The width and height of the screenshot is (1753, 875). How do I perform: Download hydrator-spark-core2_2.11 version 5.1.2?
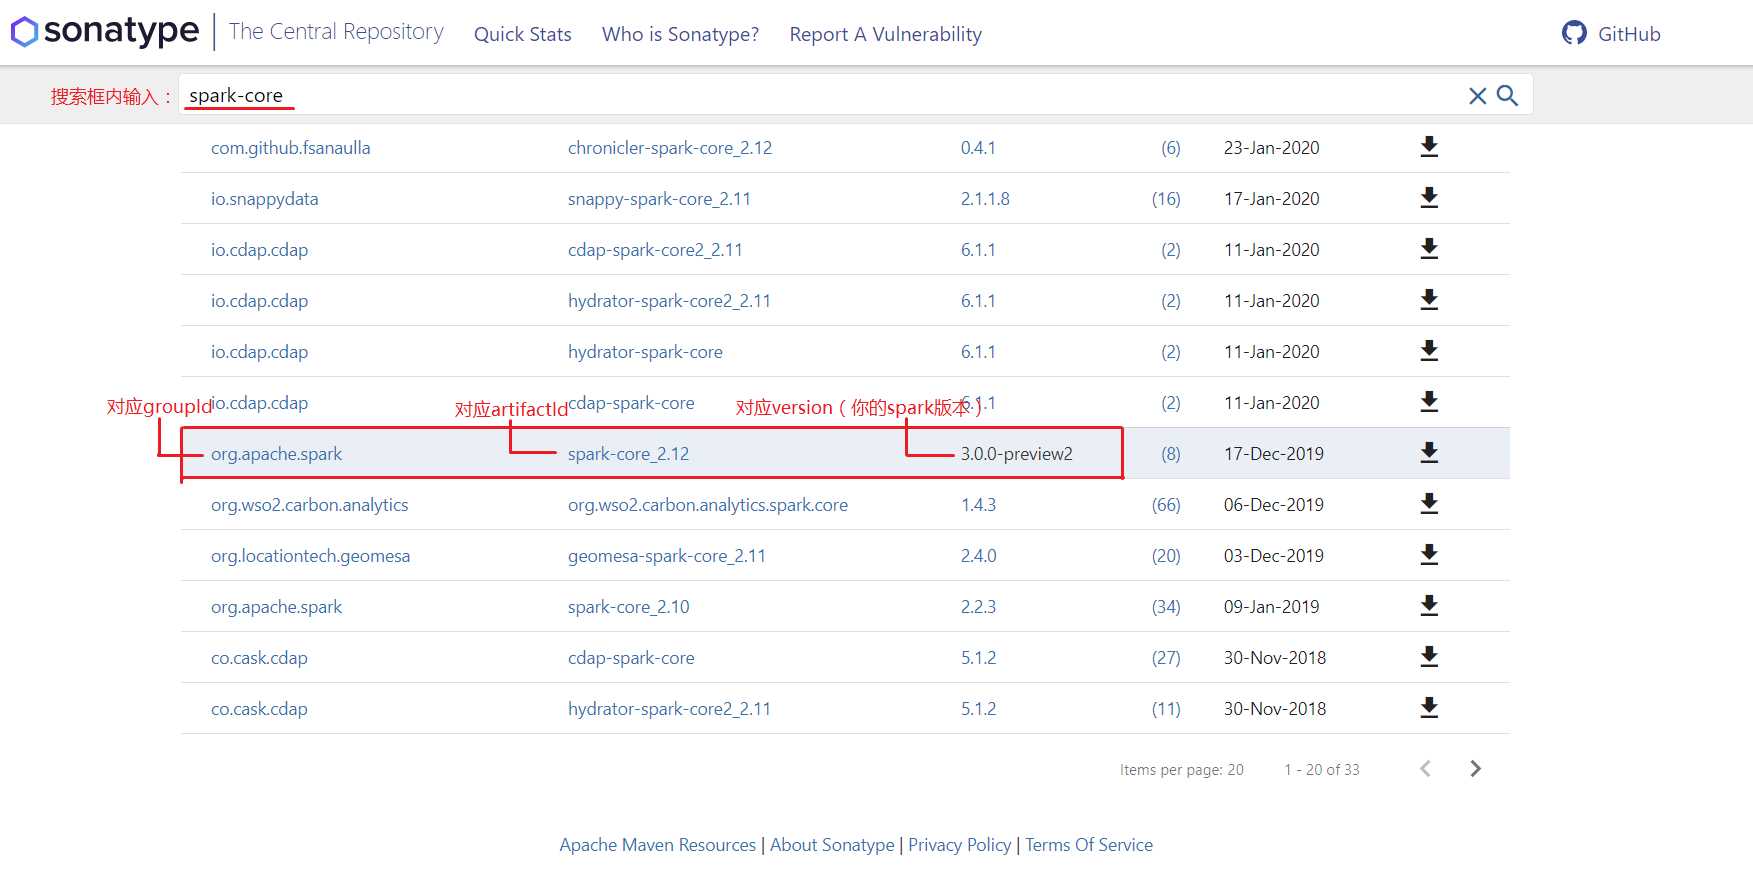[x=1429, y=708]
